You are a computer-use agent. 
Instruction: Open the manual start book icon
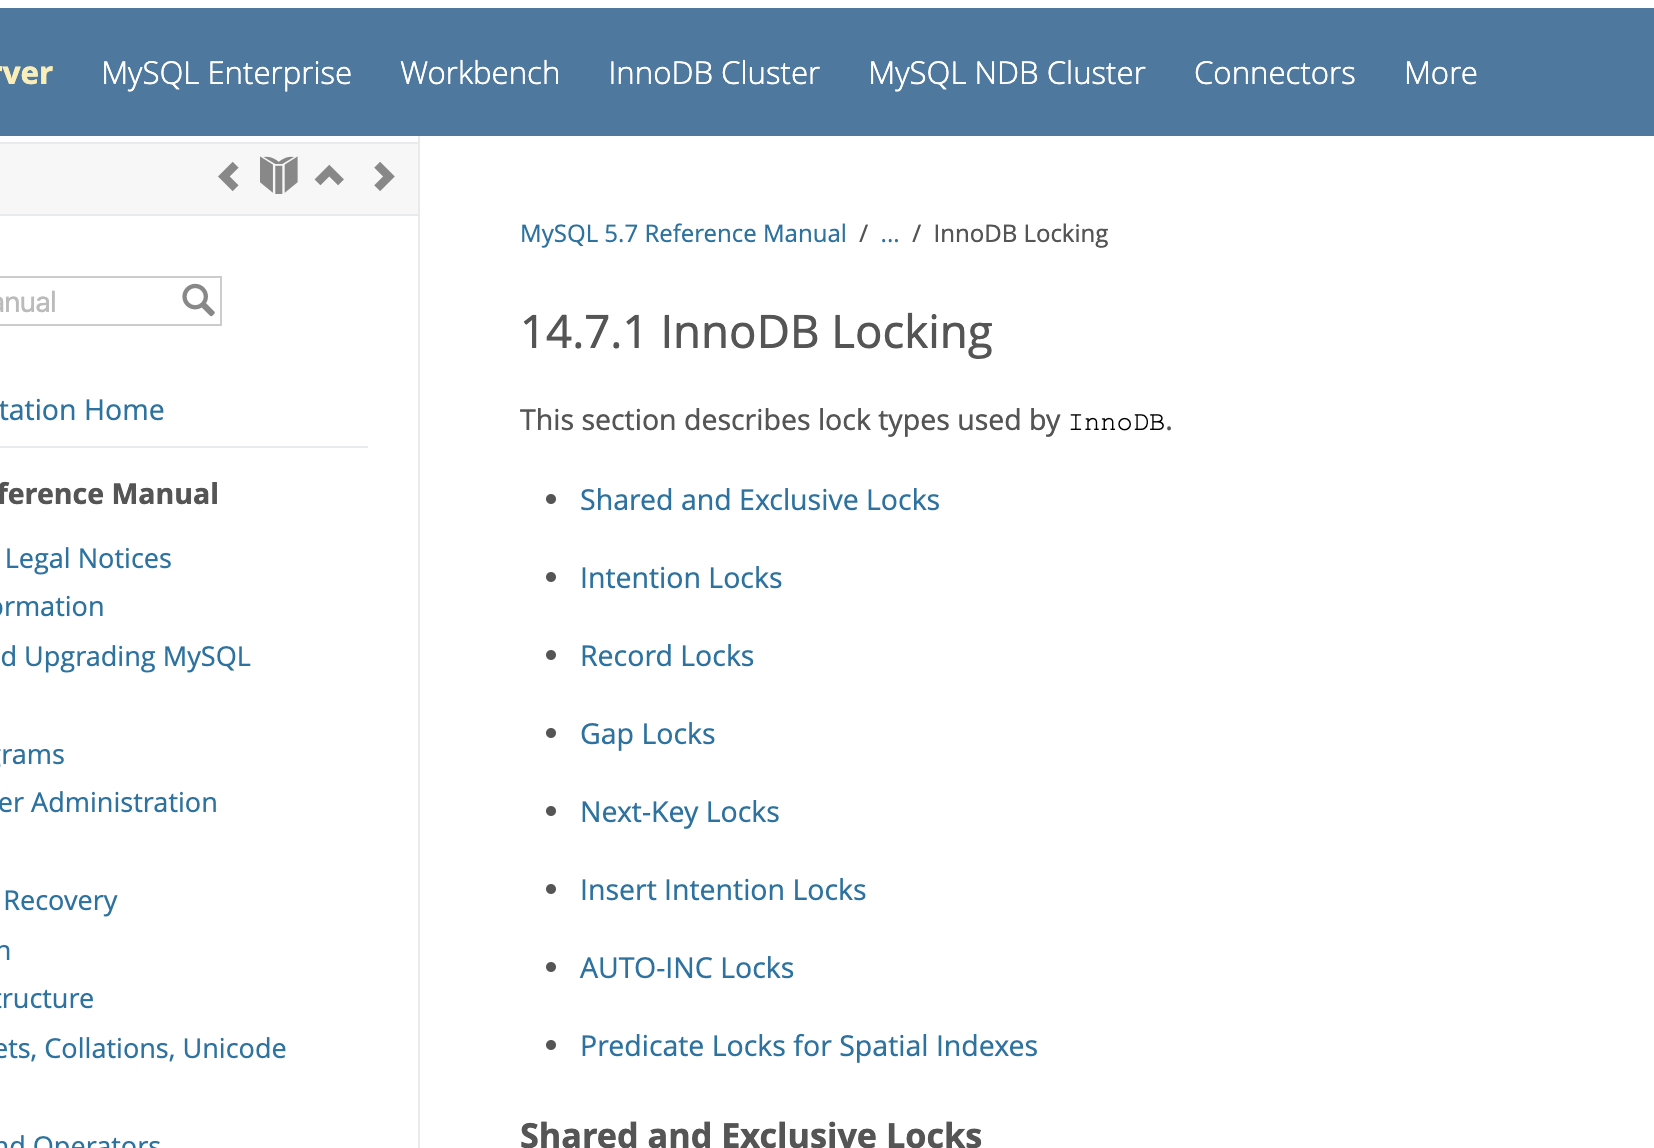(279, 175)
